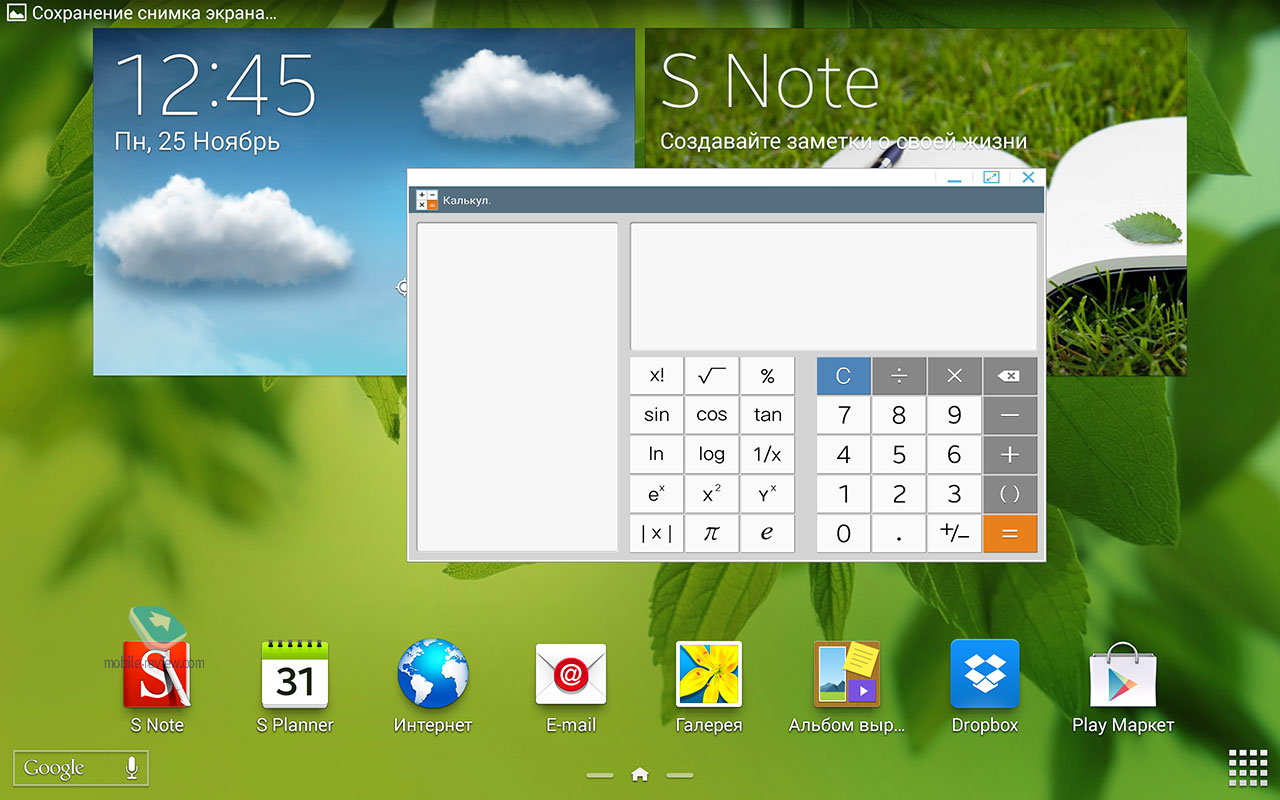Tap the decimal point key

click(899, 534)
